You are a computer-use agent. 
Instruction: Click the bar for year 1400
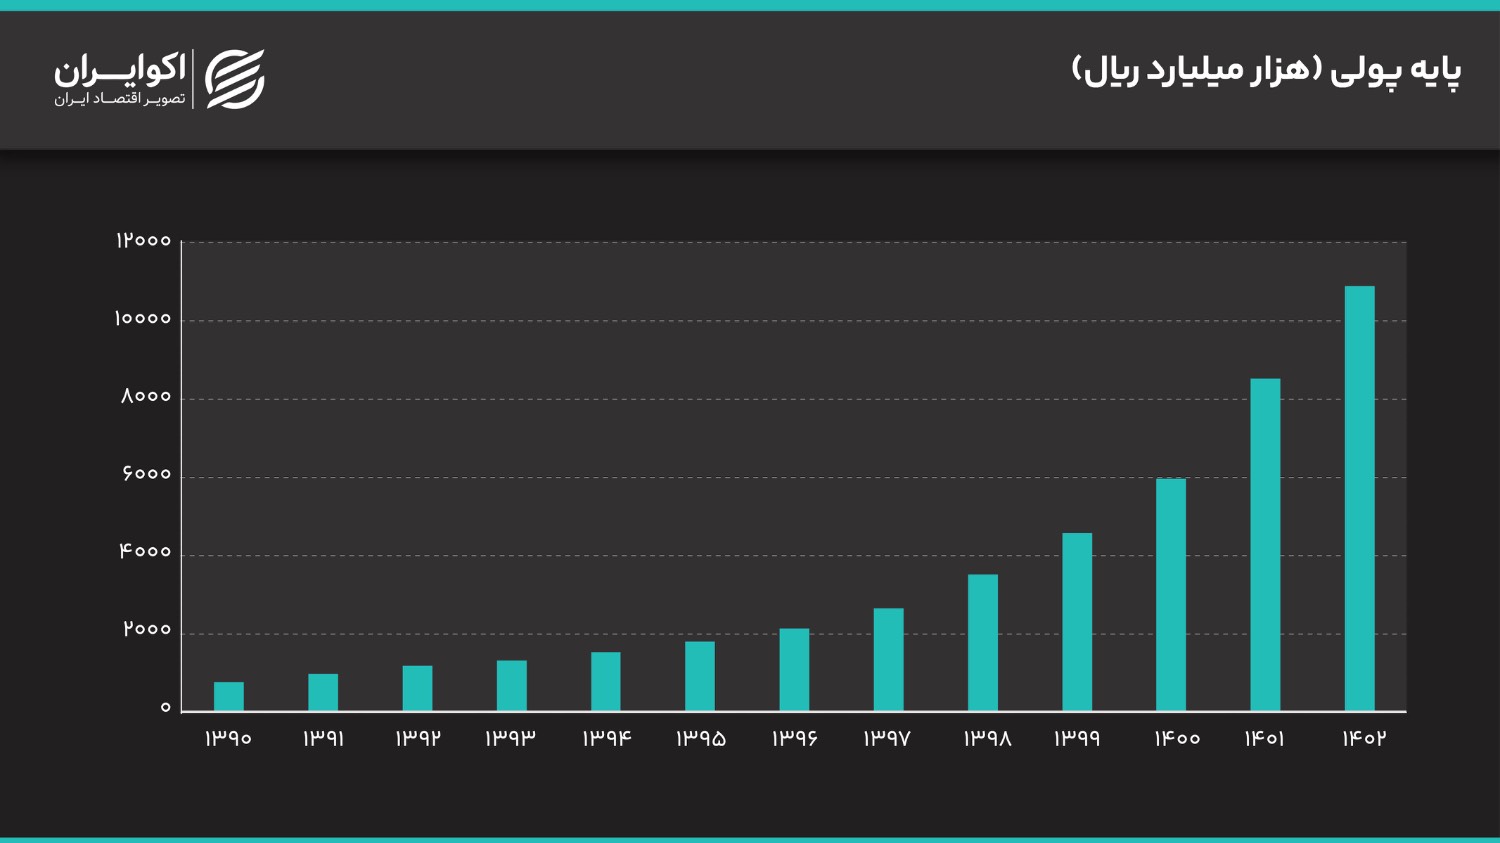coord(1171,594)
